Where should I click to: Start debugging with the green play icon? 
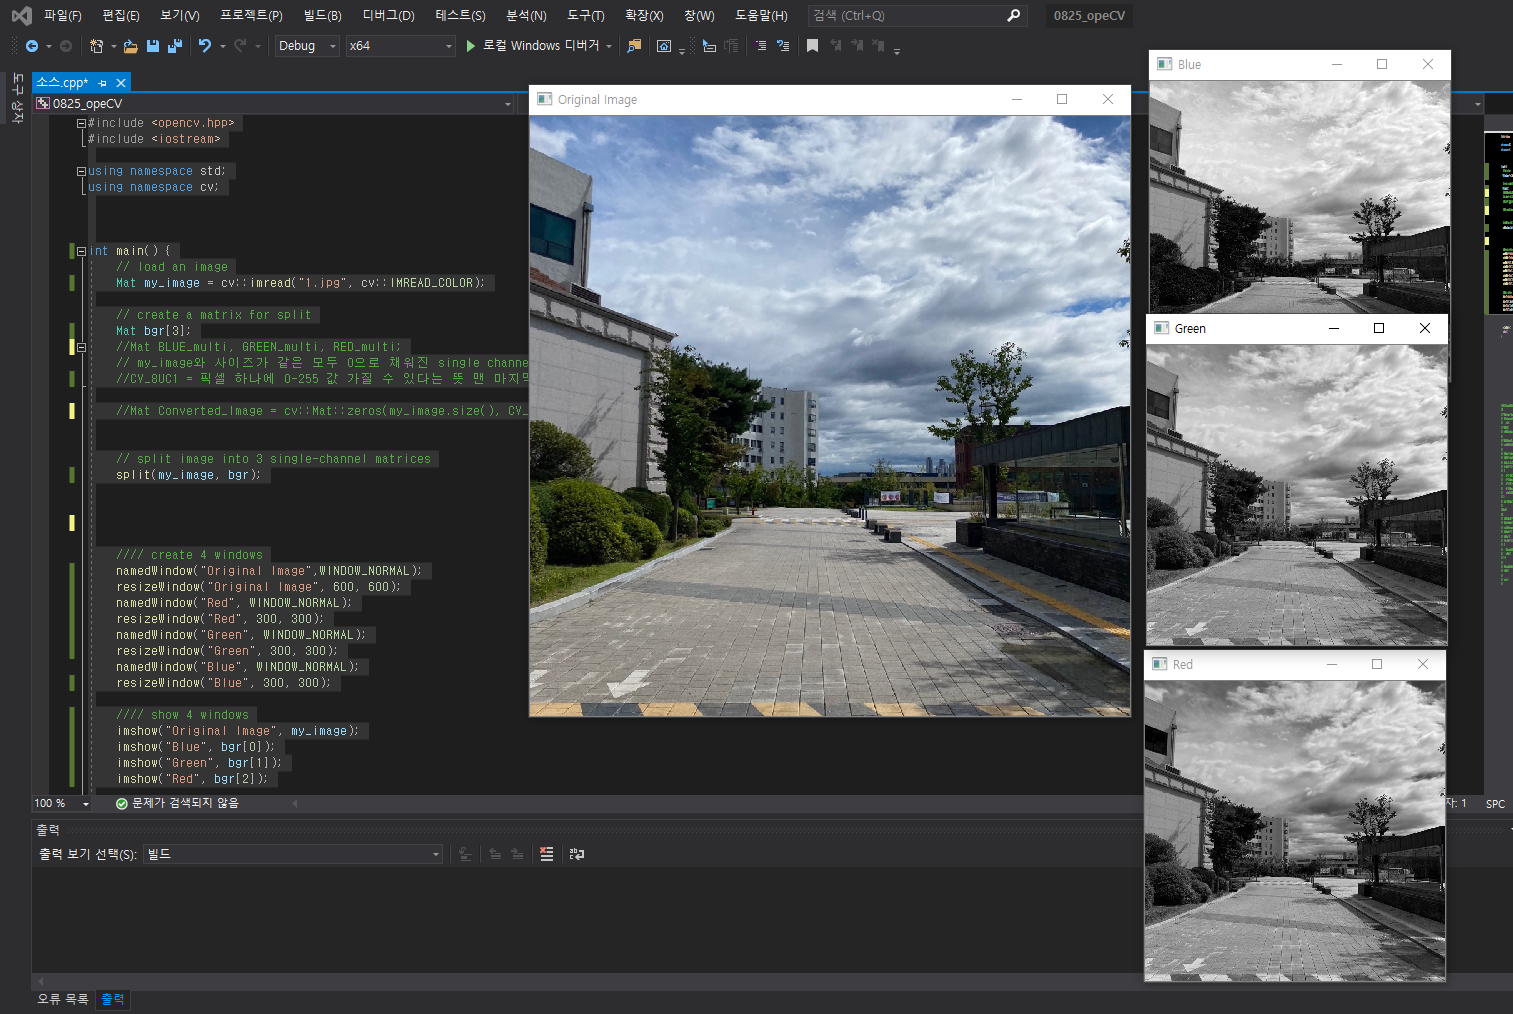coord(471,46)
